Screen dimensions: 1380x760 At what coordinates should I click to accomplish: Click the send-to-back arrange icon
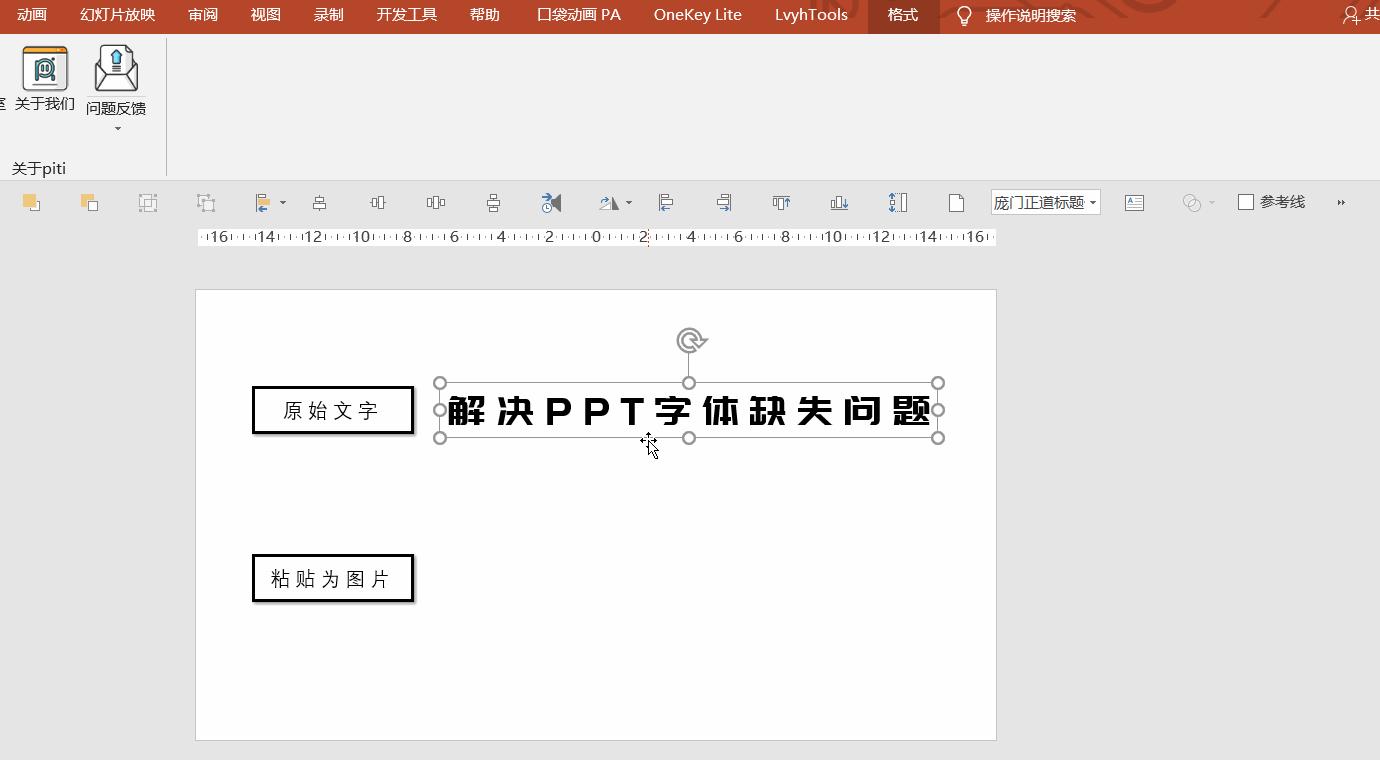90,202
